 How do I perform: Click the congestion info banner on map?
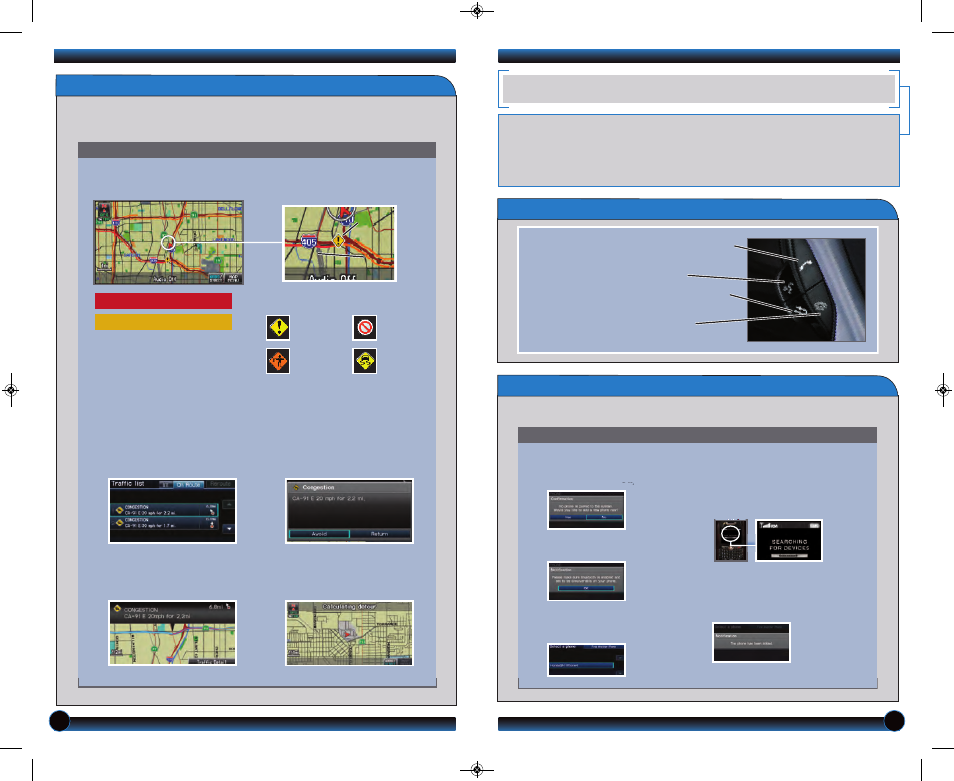(173, 613)
